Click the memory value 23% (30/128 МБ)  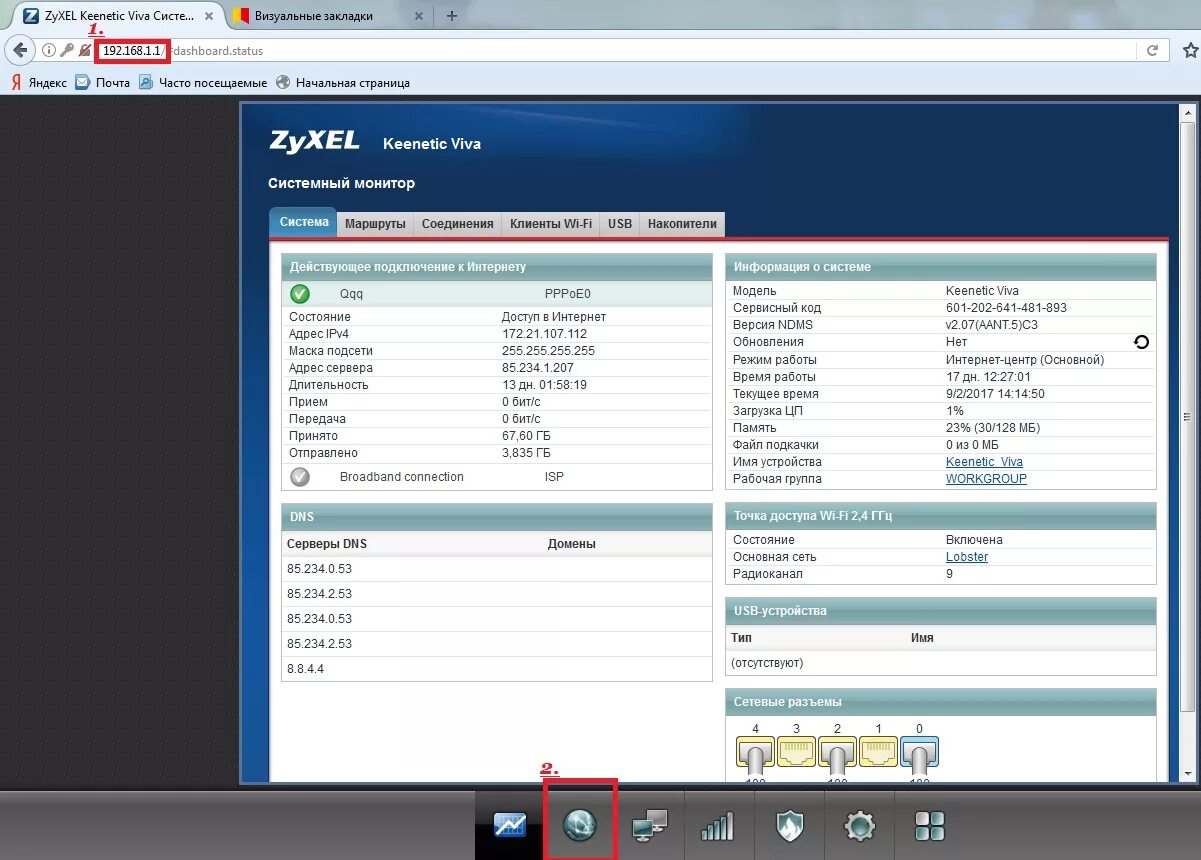point(993,428)
